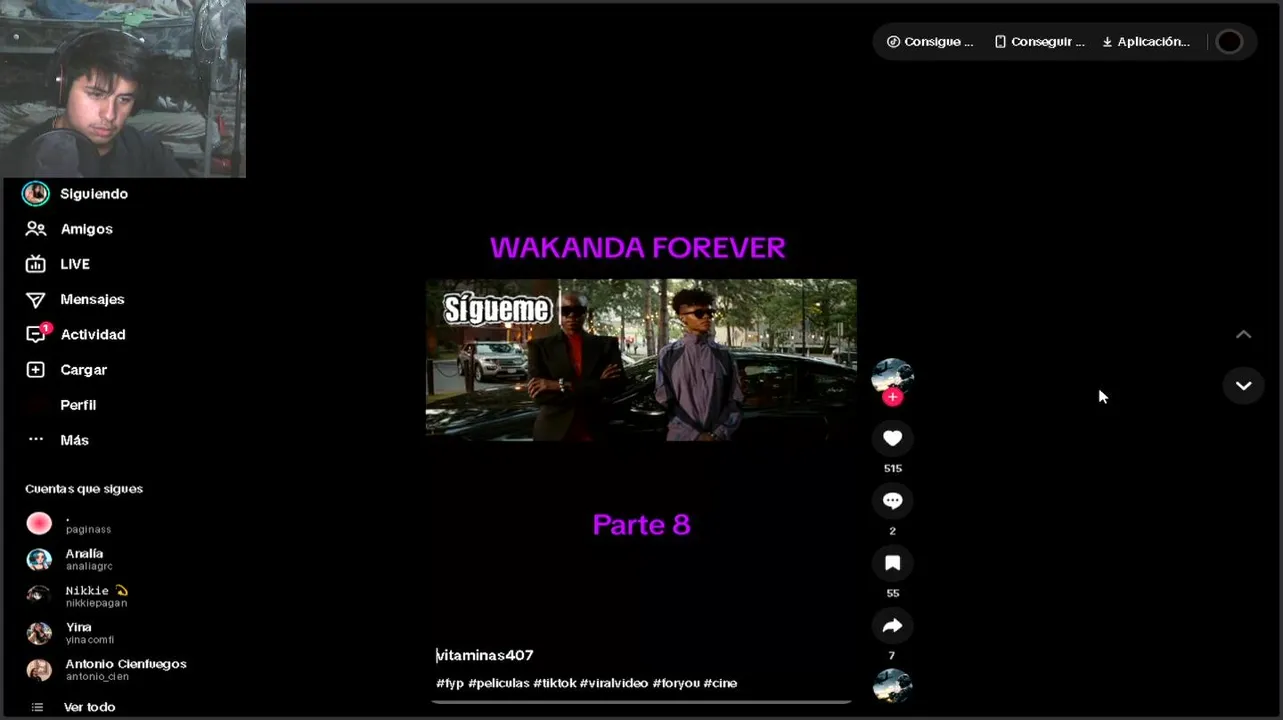
Task: Open comments with the speech bubble icon
Action: (893, 500)
